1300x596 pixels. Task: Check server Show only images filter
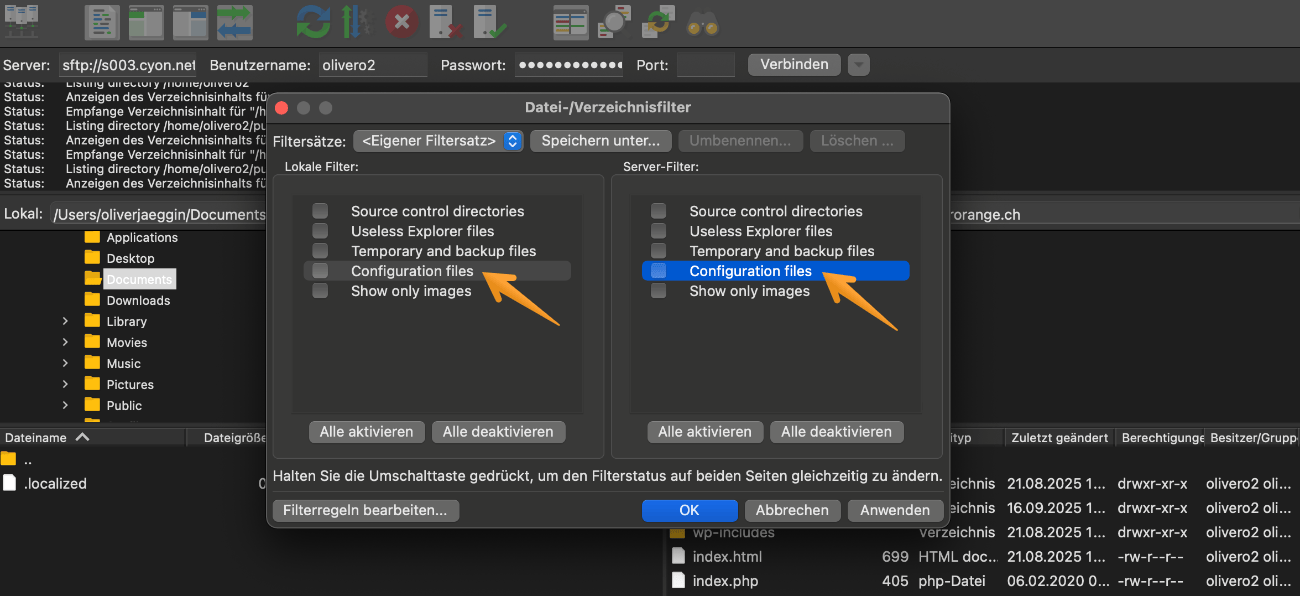click(x=658, y=291)
